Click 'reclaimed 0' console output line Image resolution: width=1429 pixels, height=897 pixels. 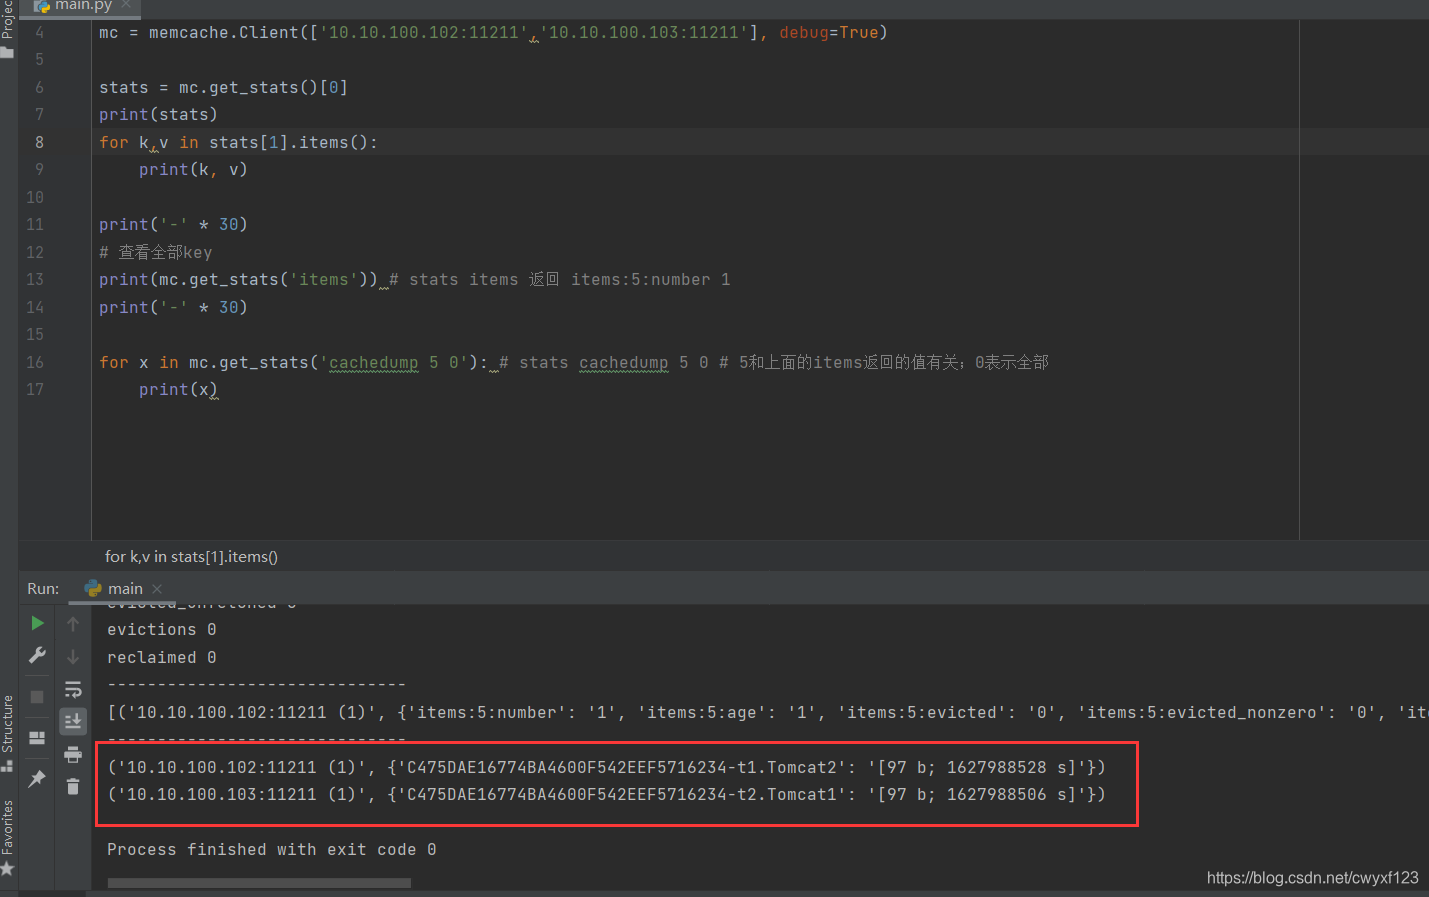162,657
